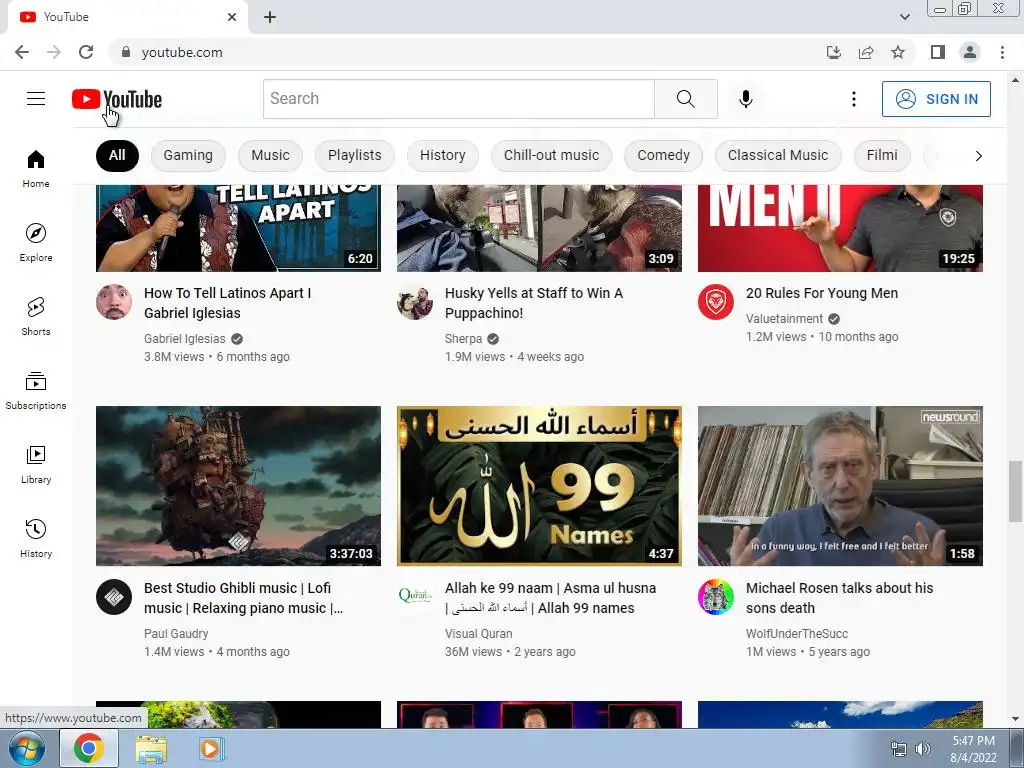Select the Playlists filter chip
Screen dimensions: 1024x768
pos(355,155)
